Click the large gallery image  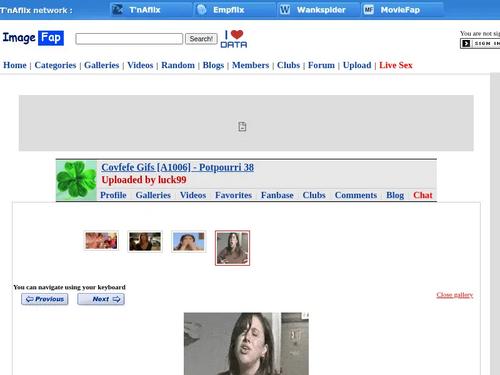(246, 344)
